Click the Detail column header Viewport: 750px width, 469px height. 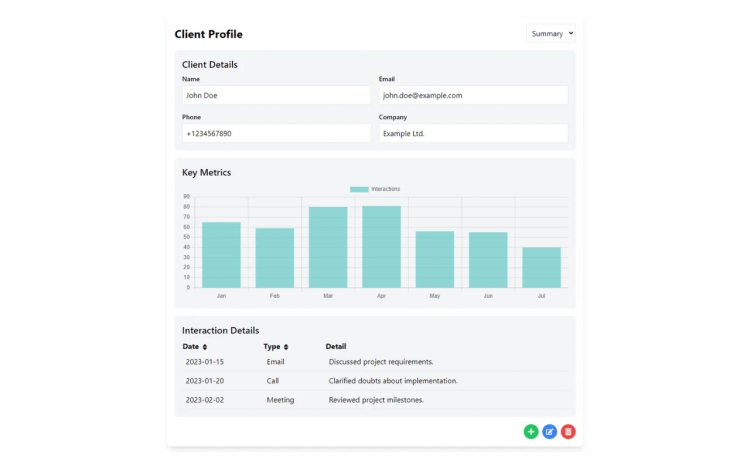tap(336, 347)
